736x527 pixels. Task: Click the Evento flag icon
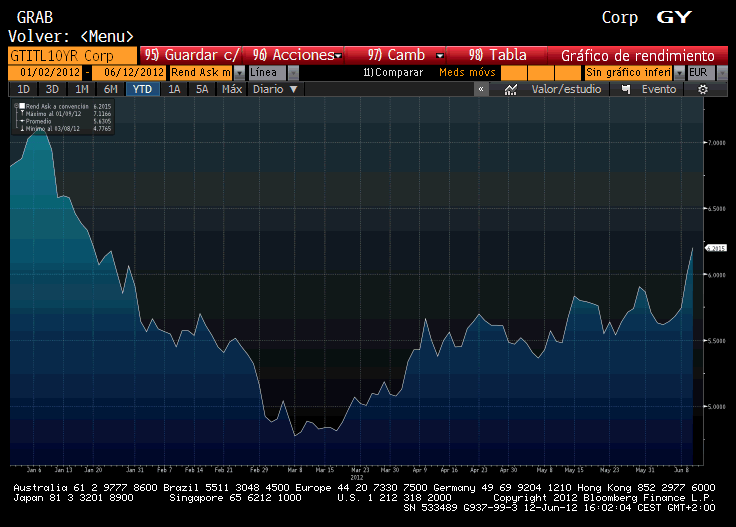[x=626, y=89]
